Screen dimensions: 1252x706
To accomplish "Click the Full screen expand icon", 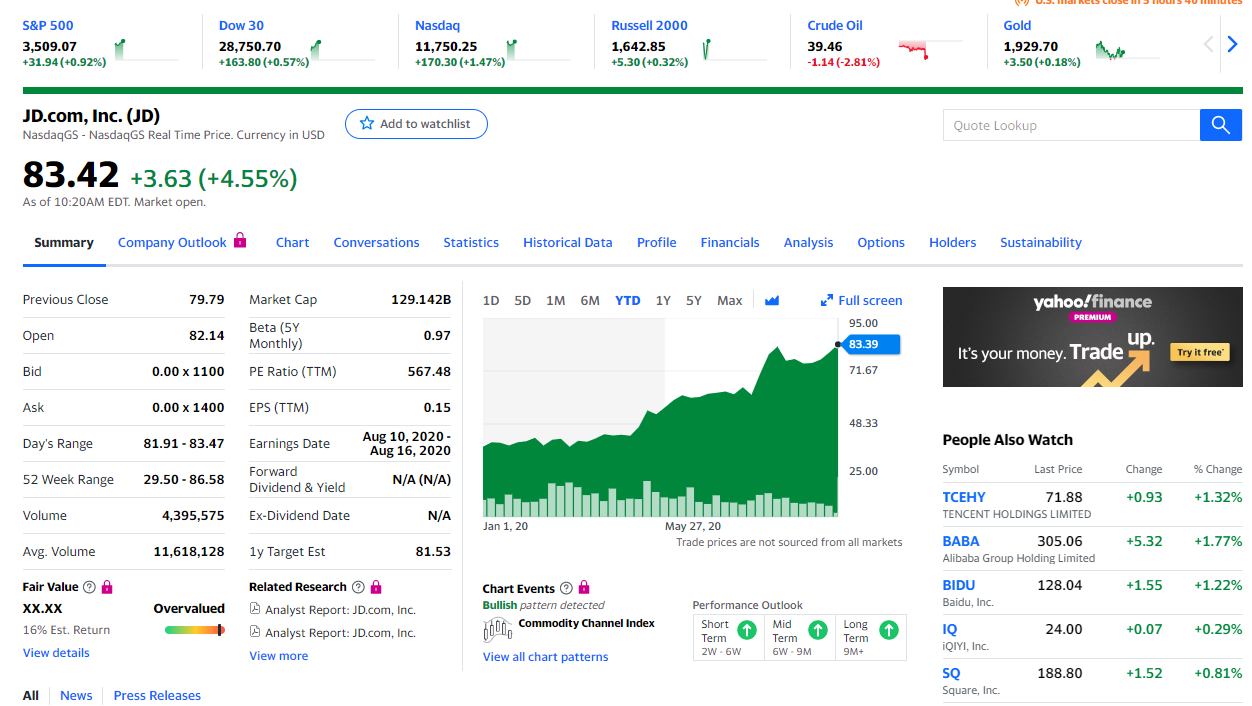I will 826,301.
